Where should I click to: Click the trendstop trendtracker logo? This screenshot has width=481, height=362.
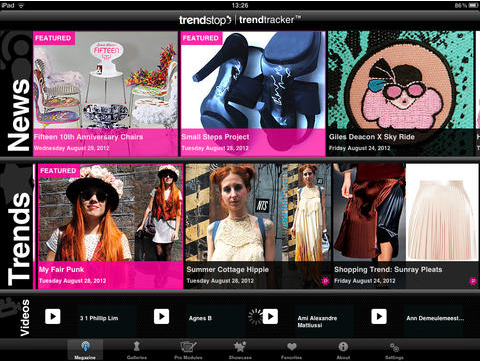240,20
